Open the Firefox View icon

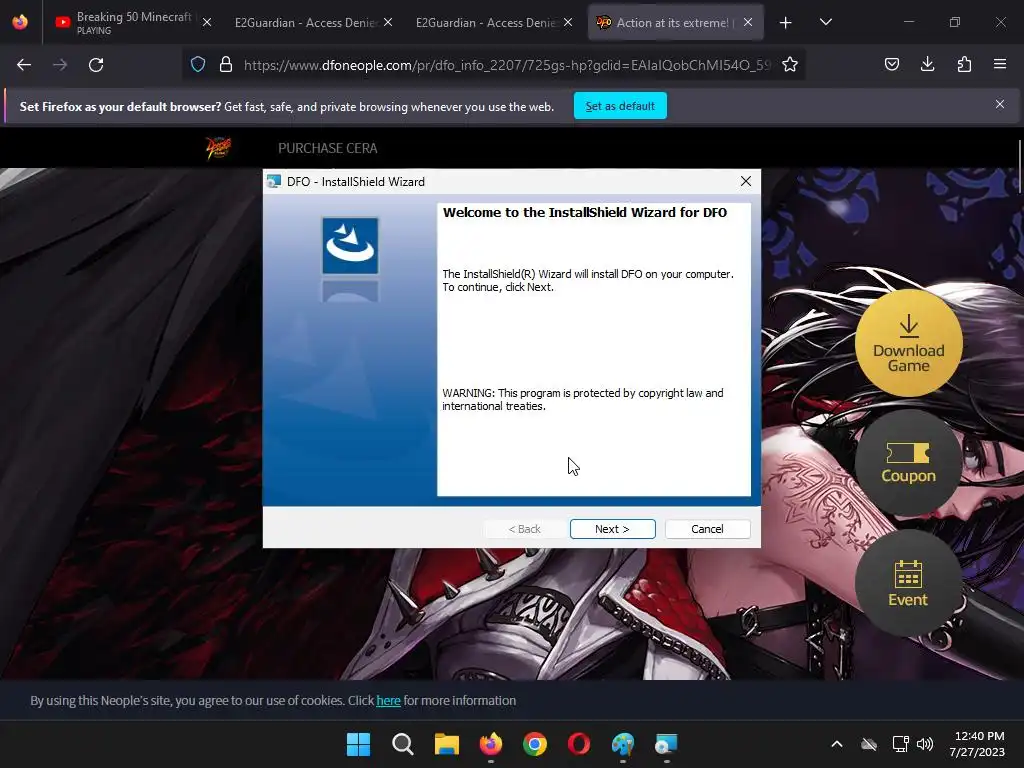pos(20,22)
